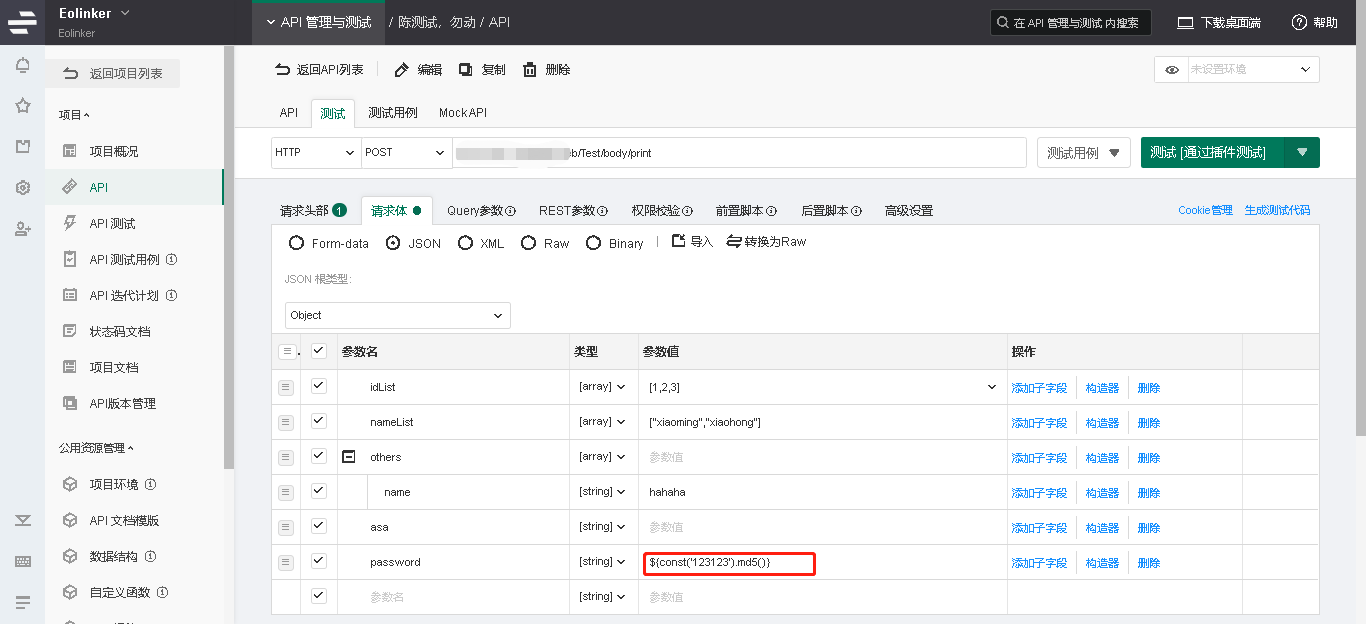1366x624 pixels.
Task: Switch to the Mock API tab
Action: [x=462, y=113]
